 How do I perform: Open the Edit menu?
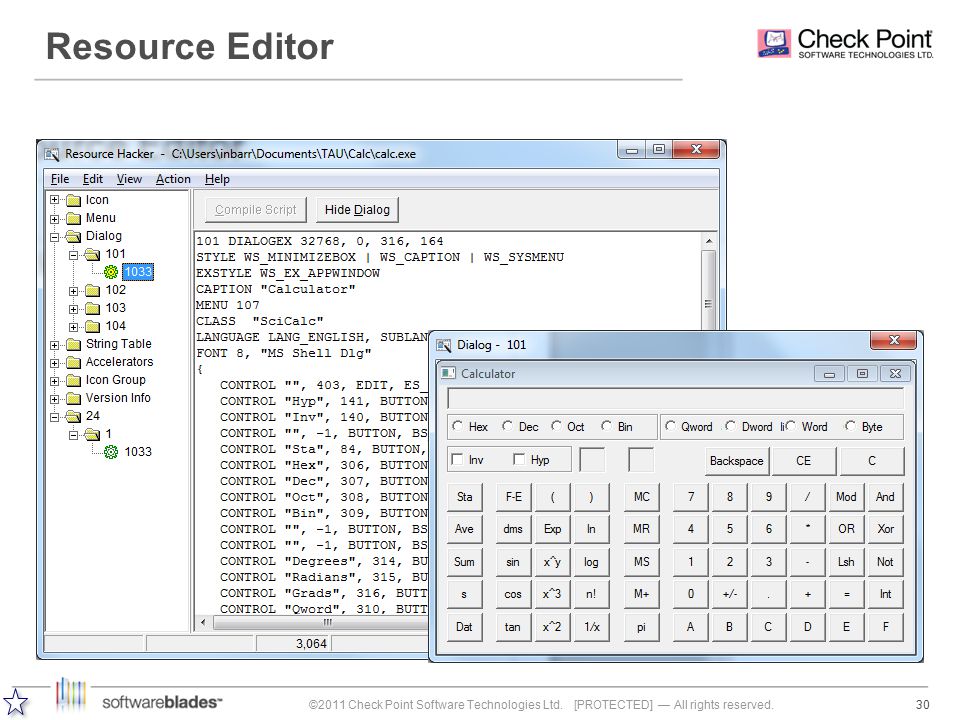[x=93, y=179]
